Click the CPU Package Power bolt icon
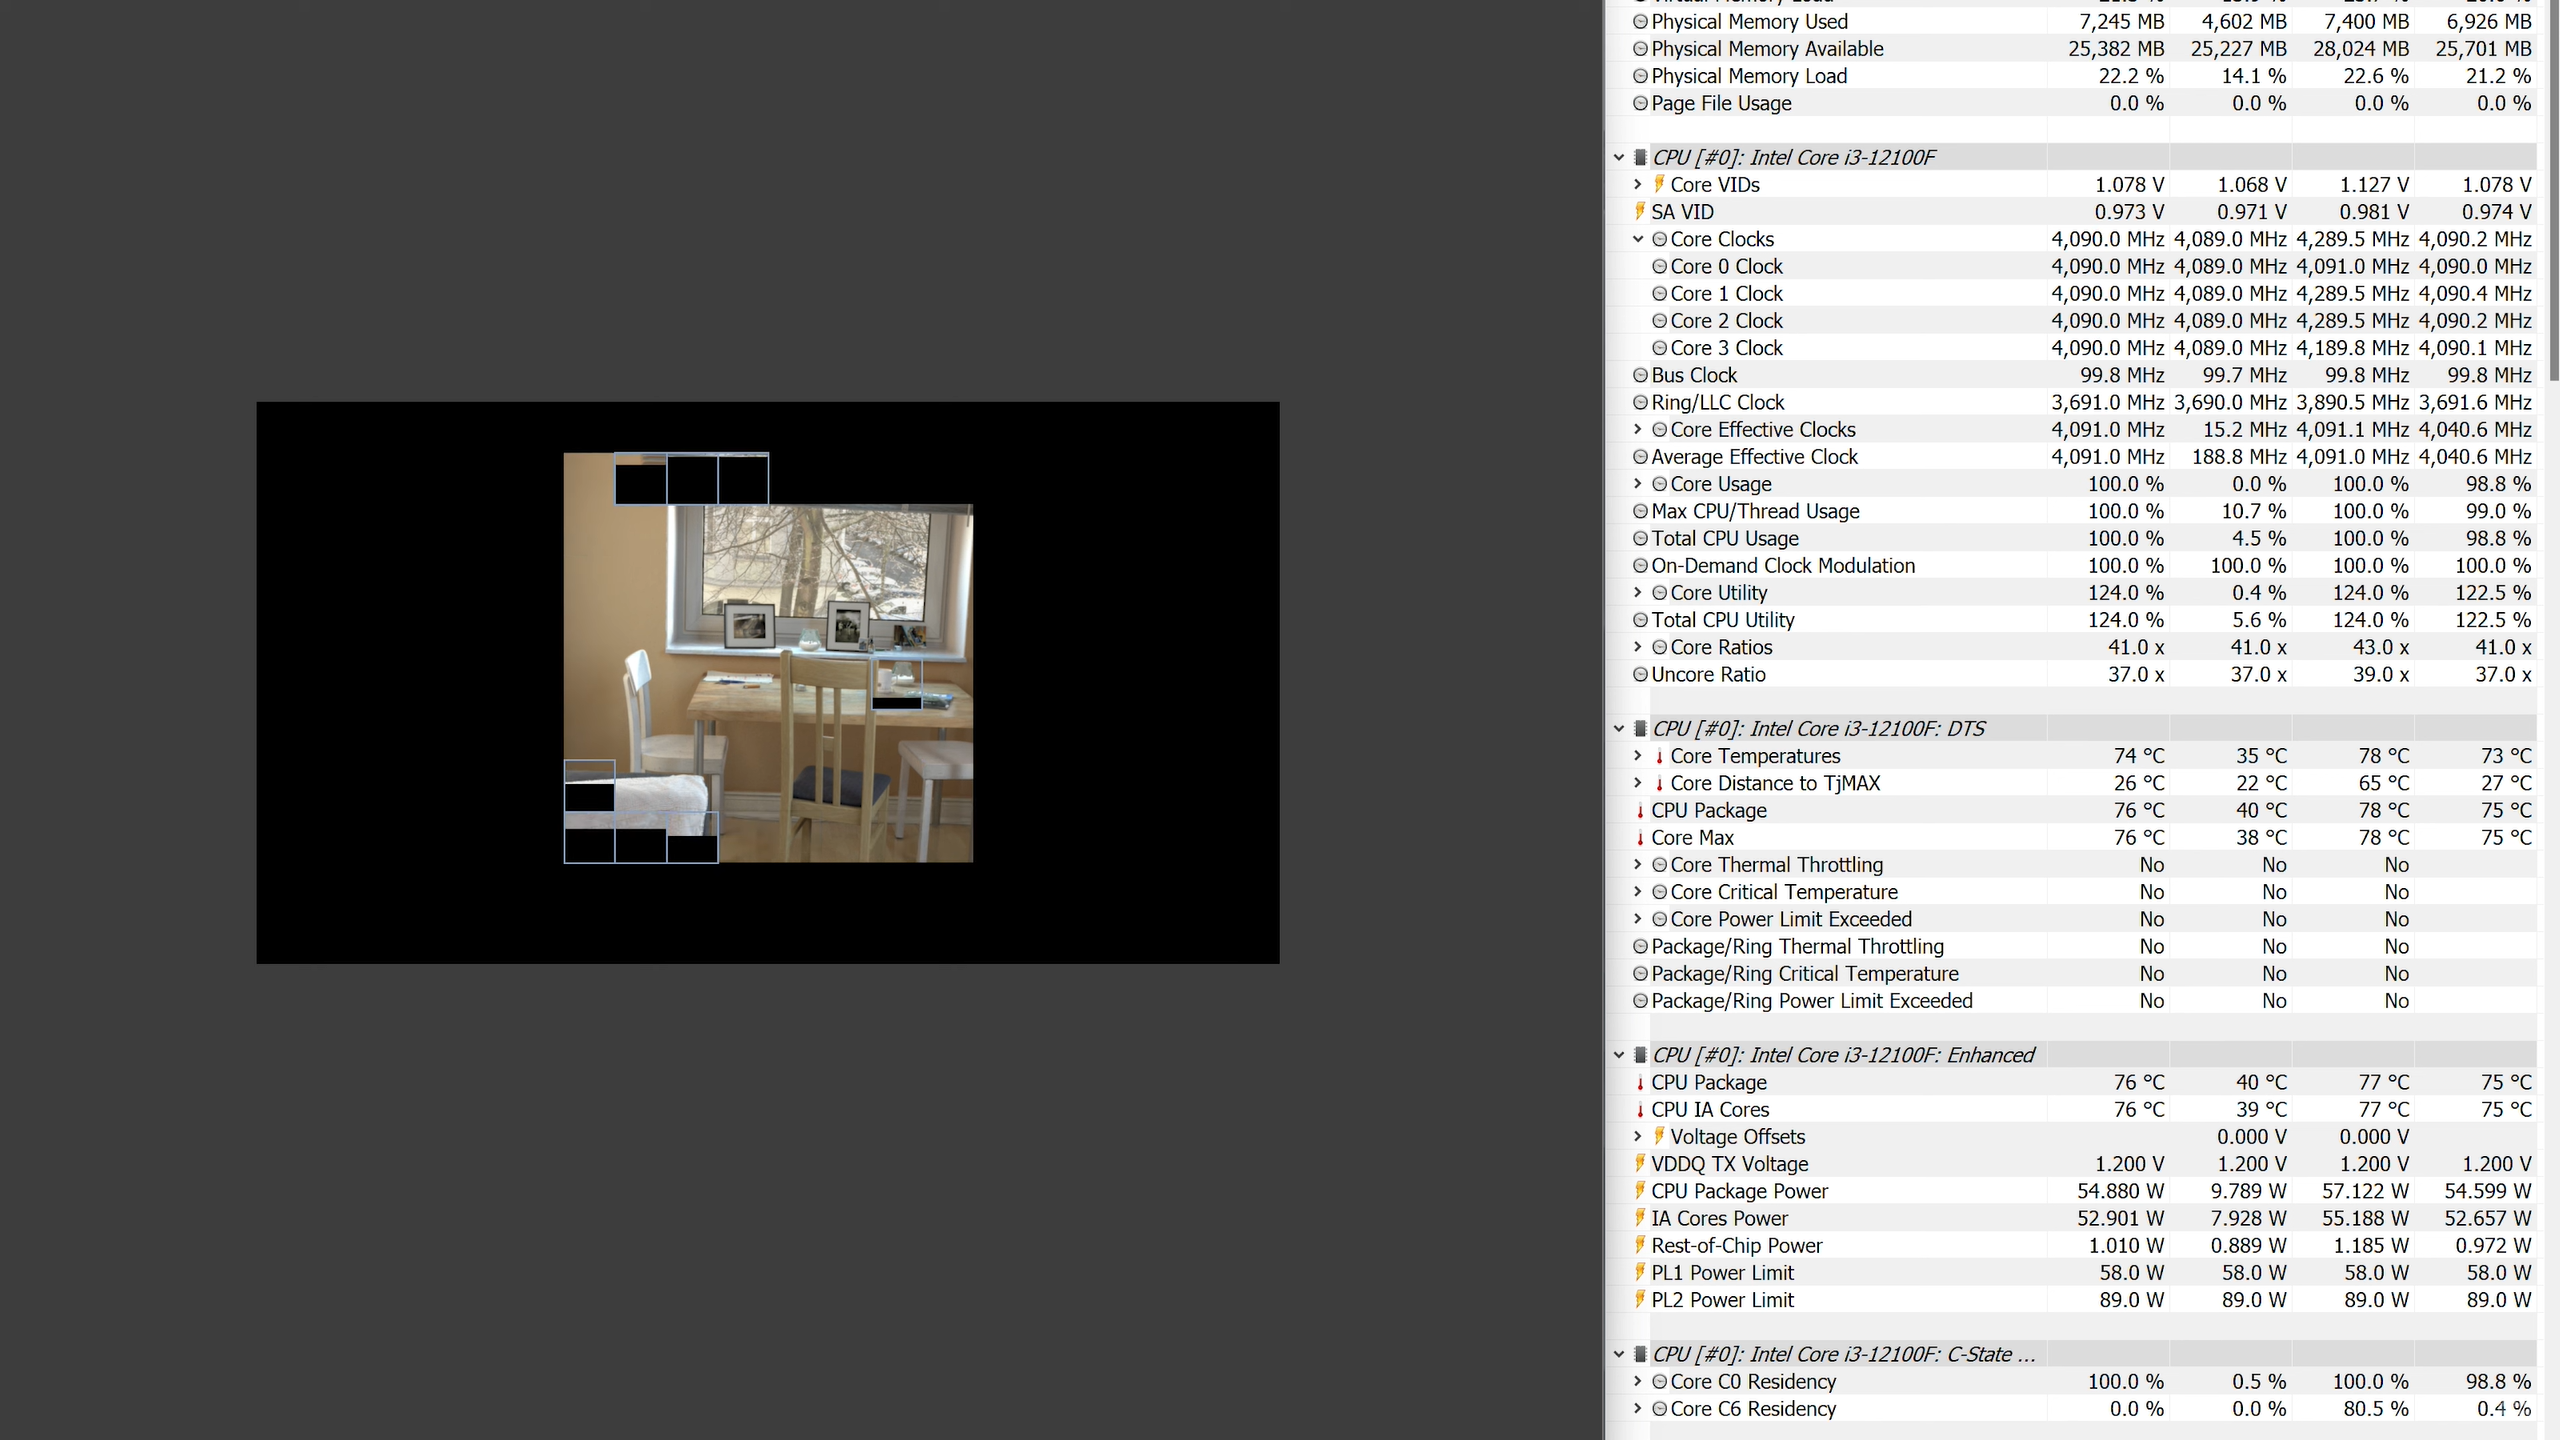 point(1640,1191)
